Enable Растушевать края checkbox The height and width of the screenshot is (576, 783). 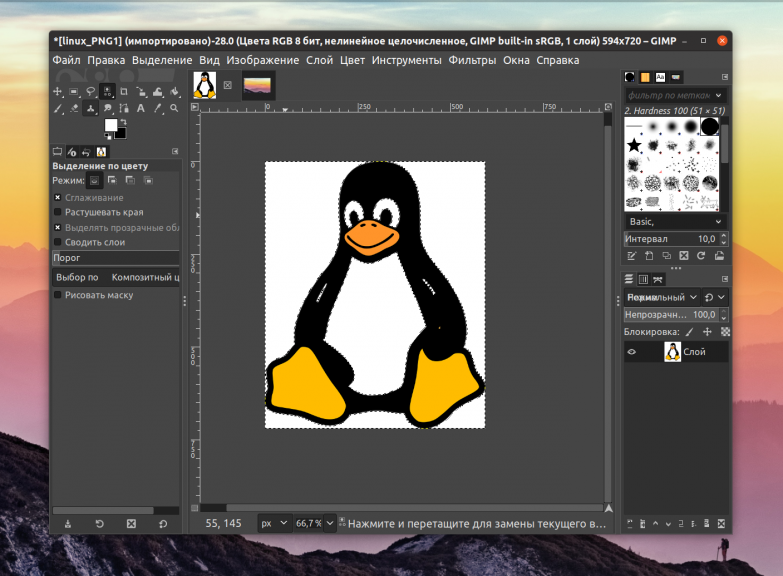[x=57, y=212]
